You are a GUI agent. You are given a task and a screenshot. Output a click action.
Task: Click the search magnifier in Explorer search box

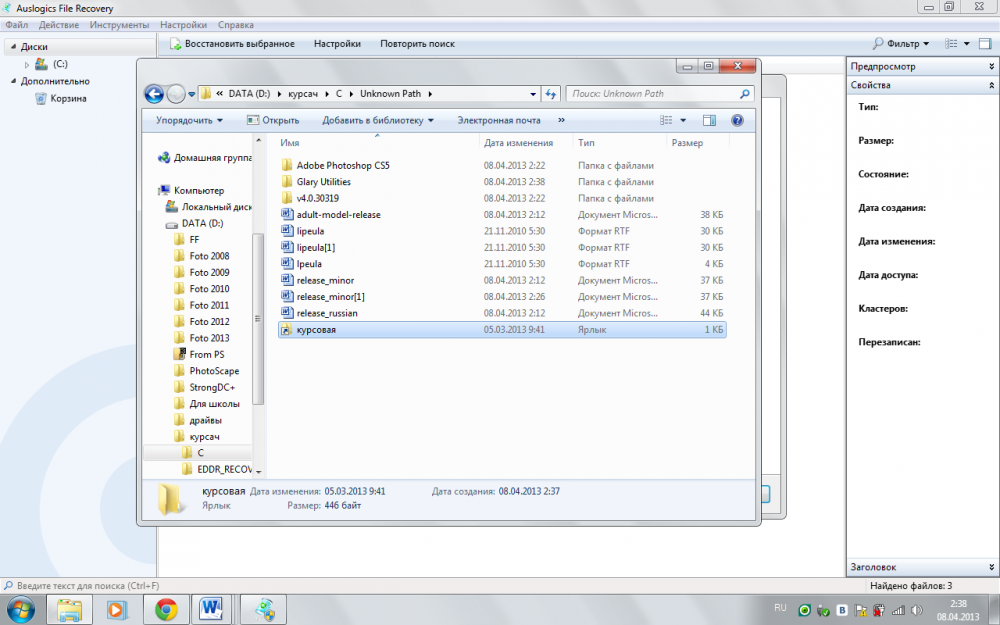pos(744,94)
